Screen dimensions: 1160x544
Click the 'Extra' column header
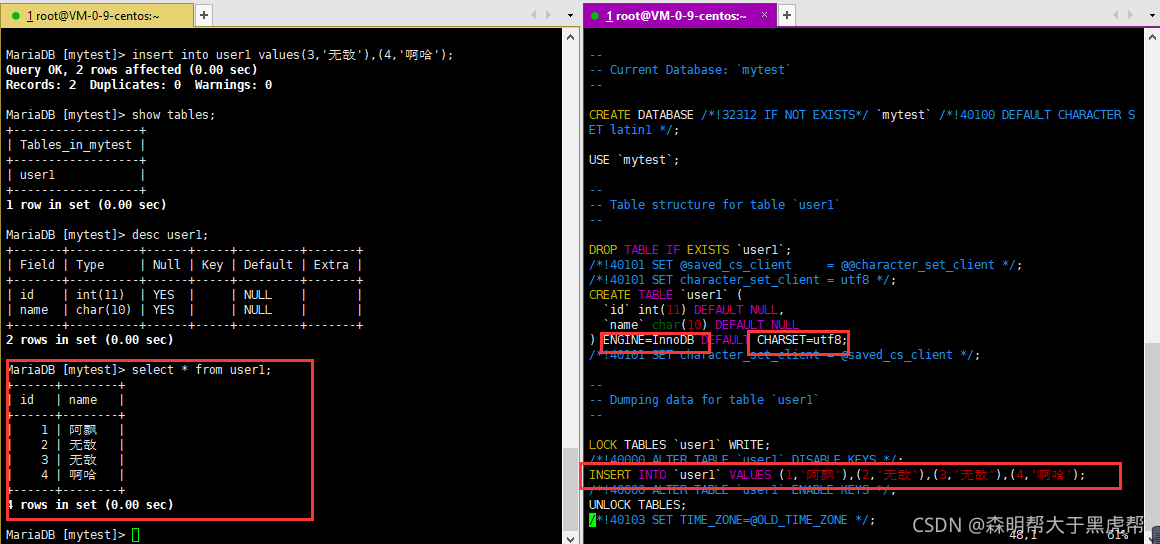331,265
